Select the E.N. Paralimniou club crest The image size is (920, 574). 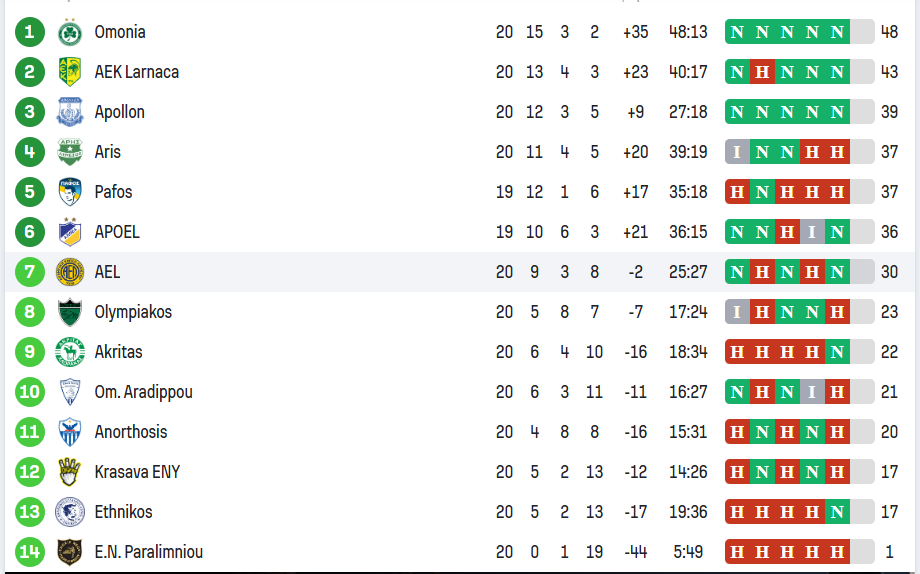70,552
